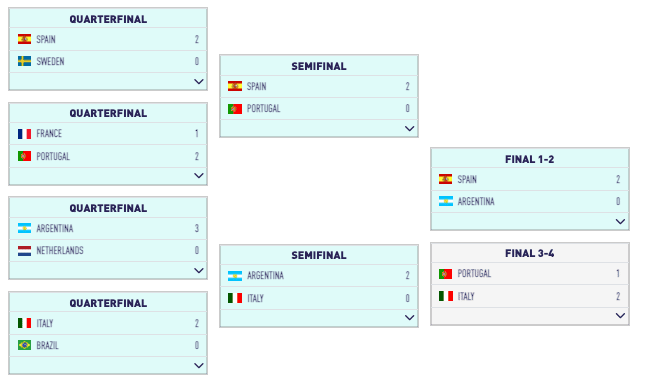Image resolution: width=648 pixels, height=388 pixels.
Task: Expand Final 1-2 match details
Action: 620,221
